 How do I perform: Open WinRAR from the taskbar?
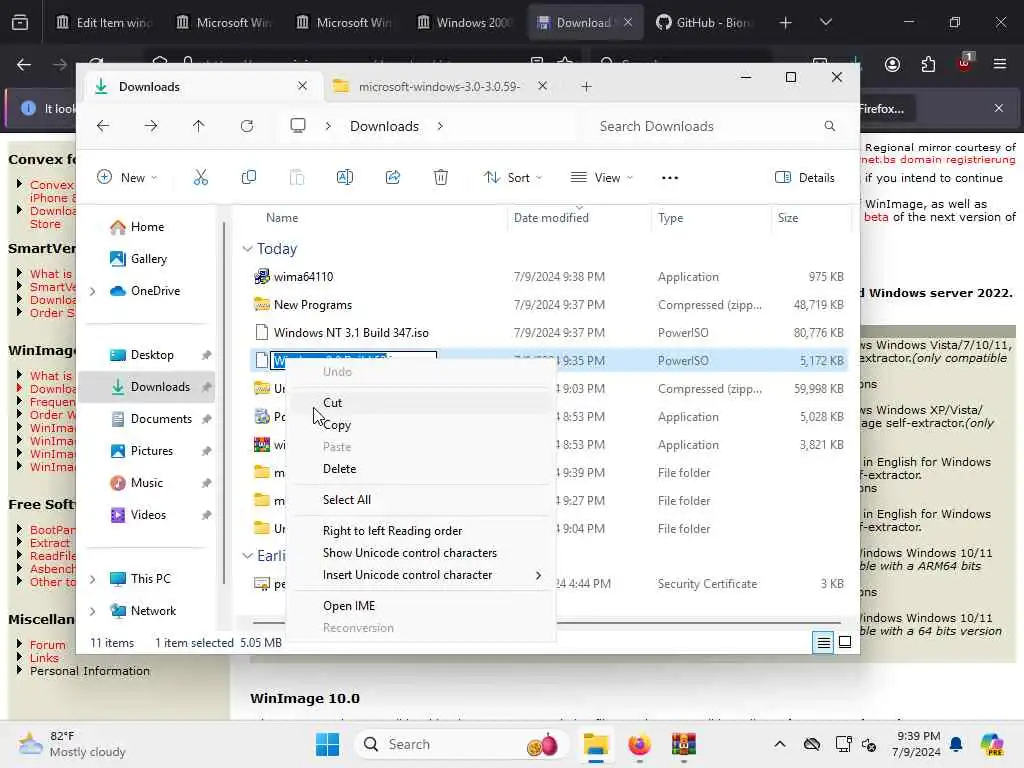click(683, 744)
